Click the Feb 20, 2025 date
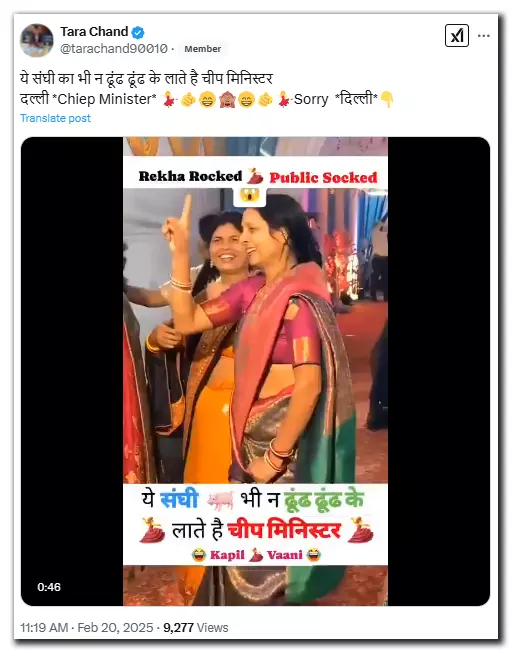Image resolution: width=517 pixels, height=658 pixels. [115, 627]
